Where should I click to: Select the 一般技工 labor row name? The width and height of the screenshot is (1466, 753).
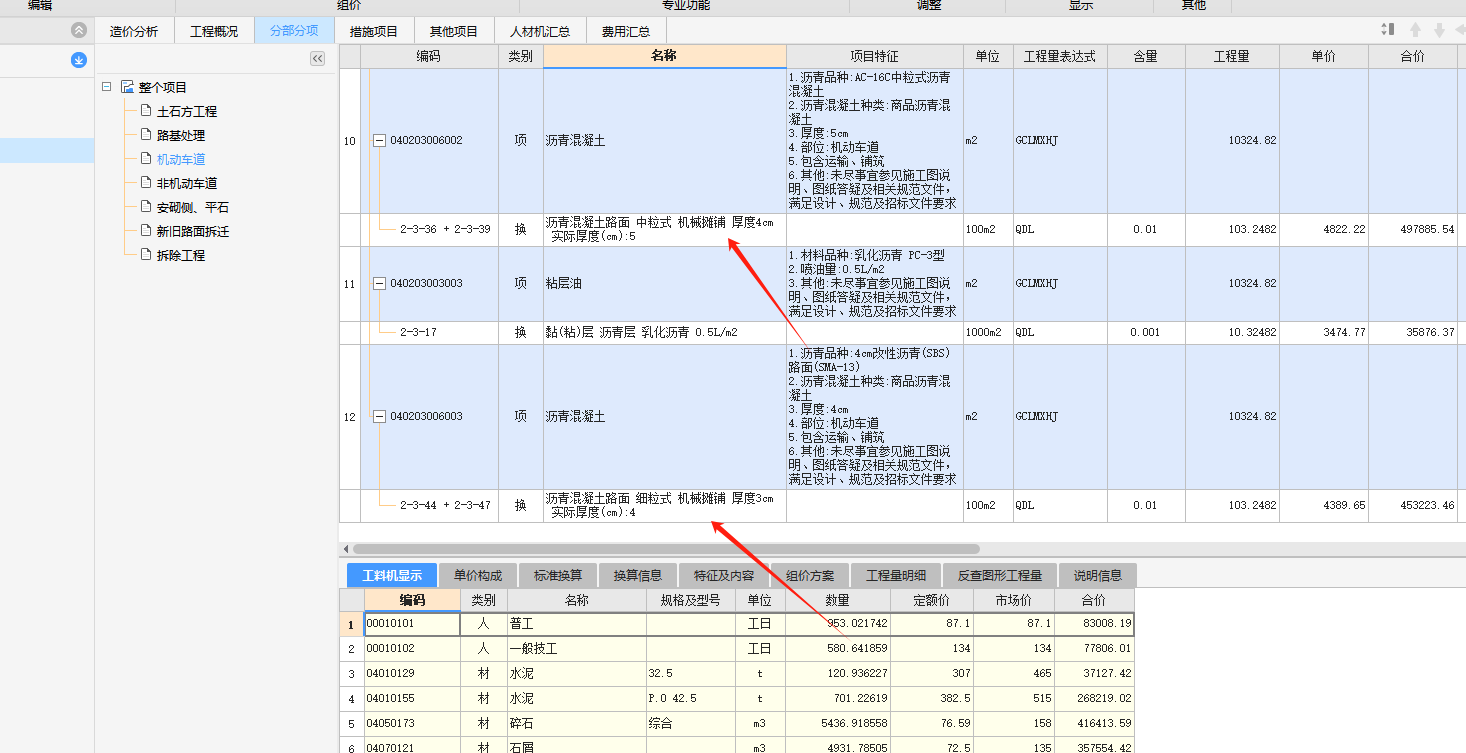click(x=577, y=648)
